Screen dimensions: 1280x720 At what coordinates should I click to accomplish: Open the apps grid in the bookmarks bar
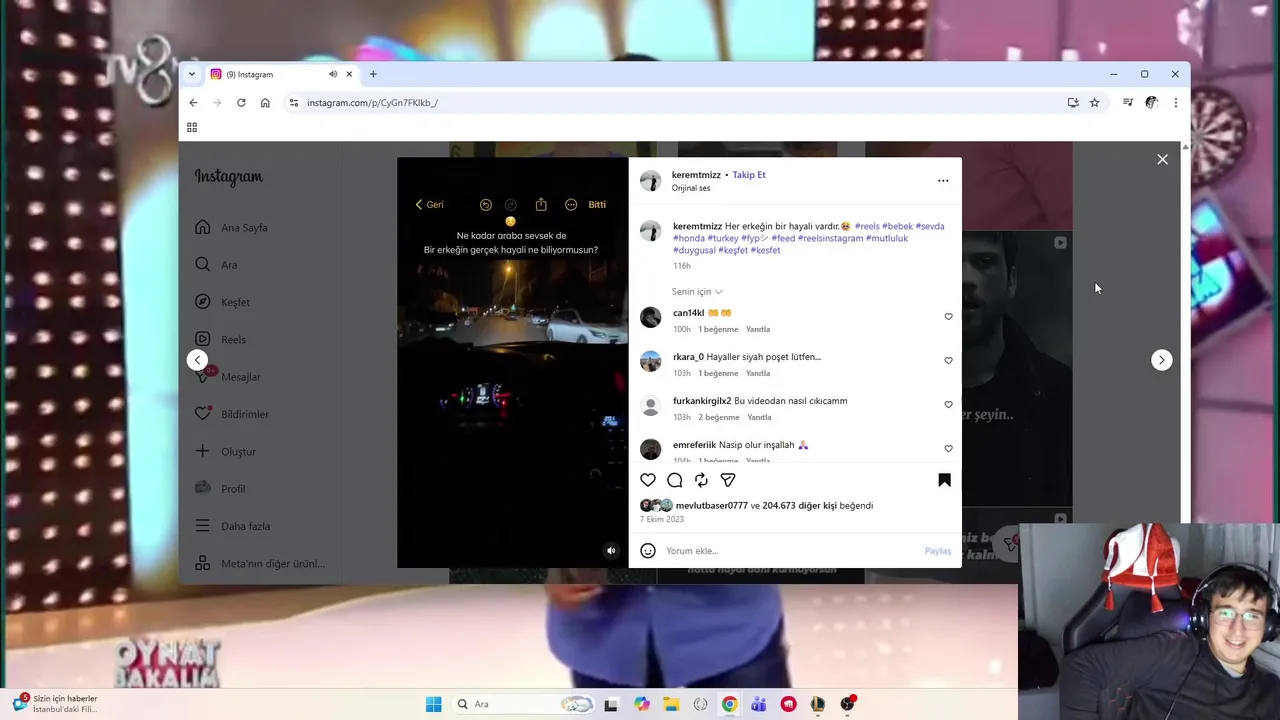pyautogui.click(x=192, y=127)
